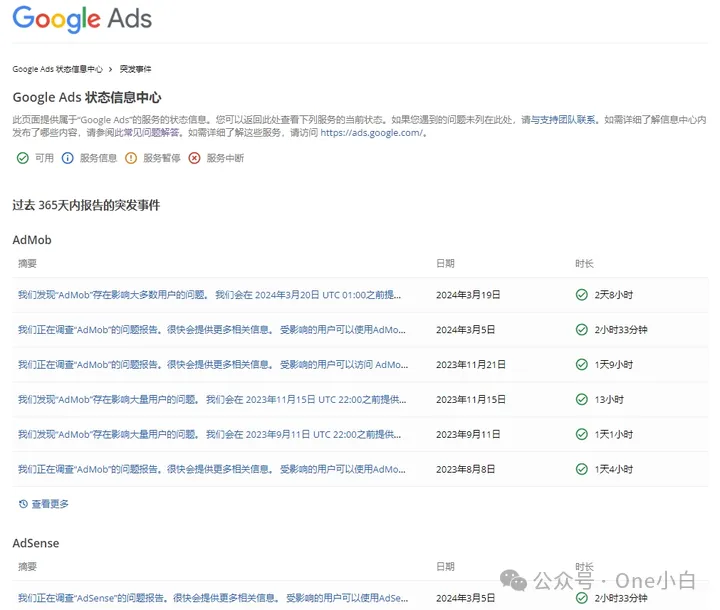Click date cell 2023年9月11日
This screenshot has width=720, height=610.
click(468, 435)
